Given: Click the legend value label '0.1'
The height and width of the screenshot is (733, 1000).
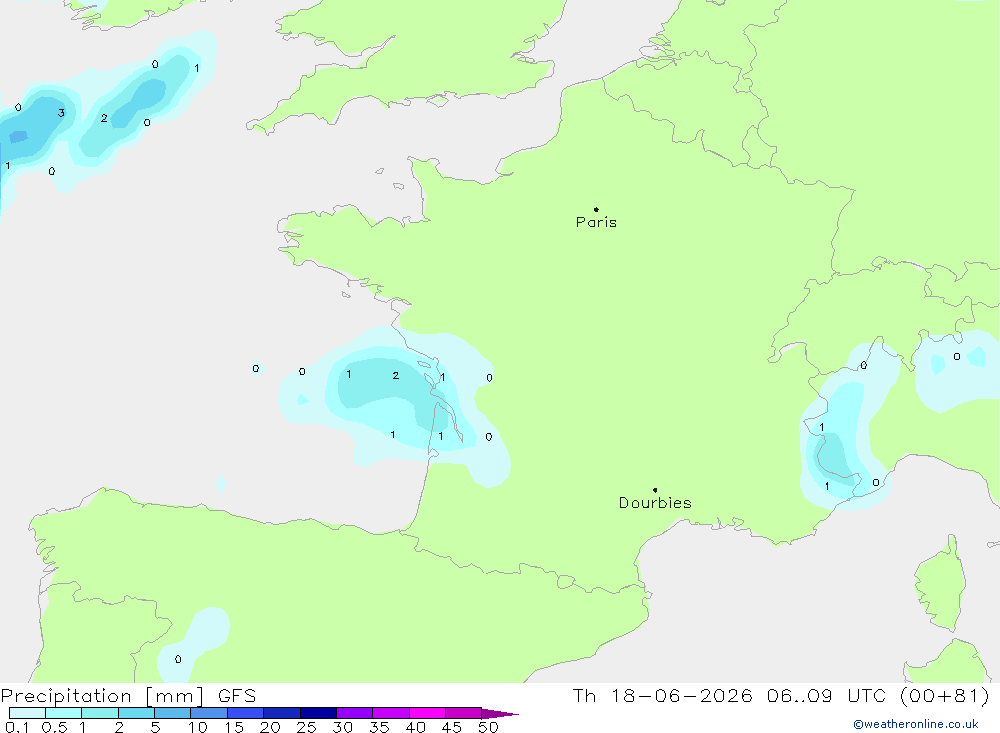Looking at the screenshot, I should (17, 727).
